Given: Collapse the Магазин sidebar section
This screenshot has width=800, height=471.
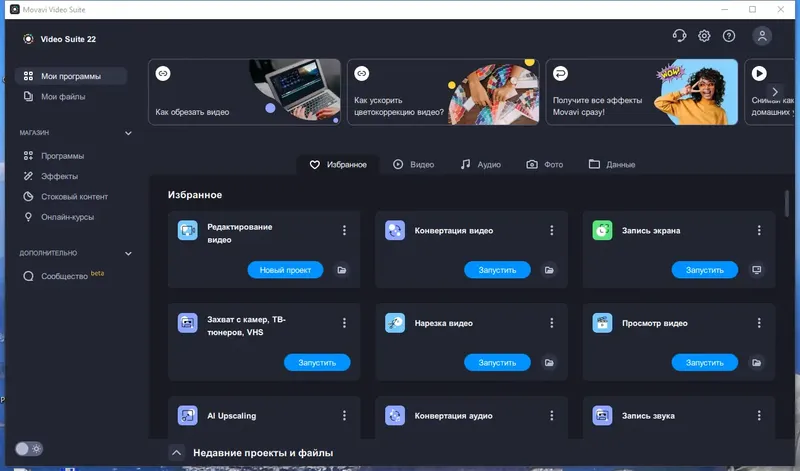Looking at the screenshot, I should point(128,133).
